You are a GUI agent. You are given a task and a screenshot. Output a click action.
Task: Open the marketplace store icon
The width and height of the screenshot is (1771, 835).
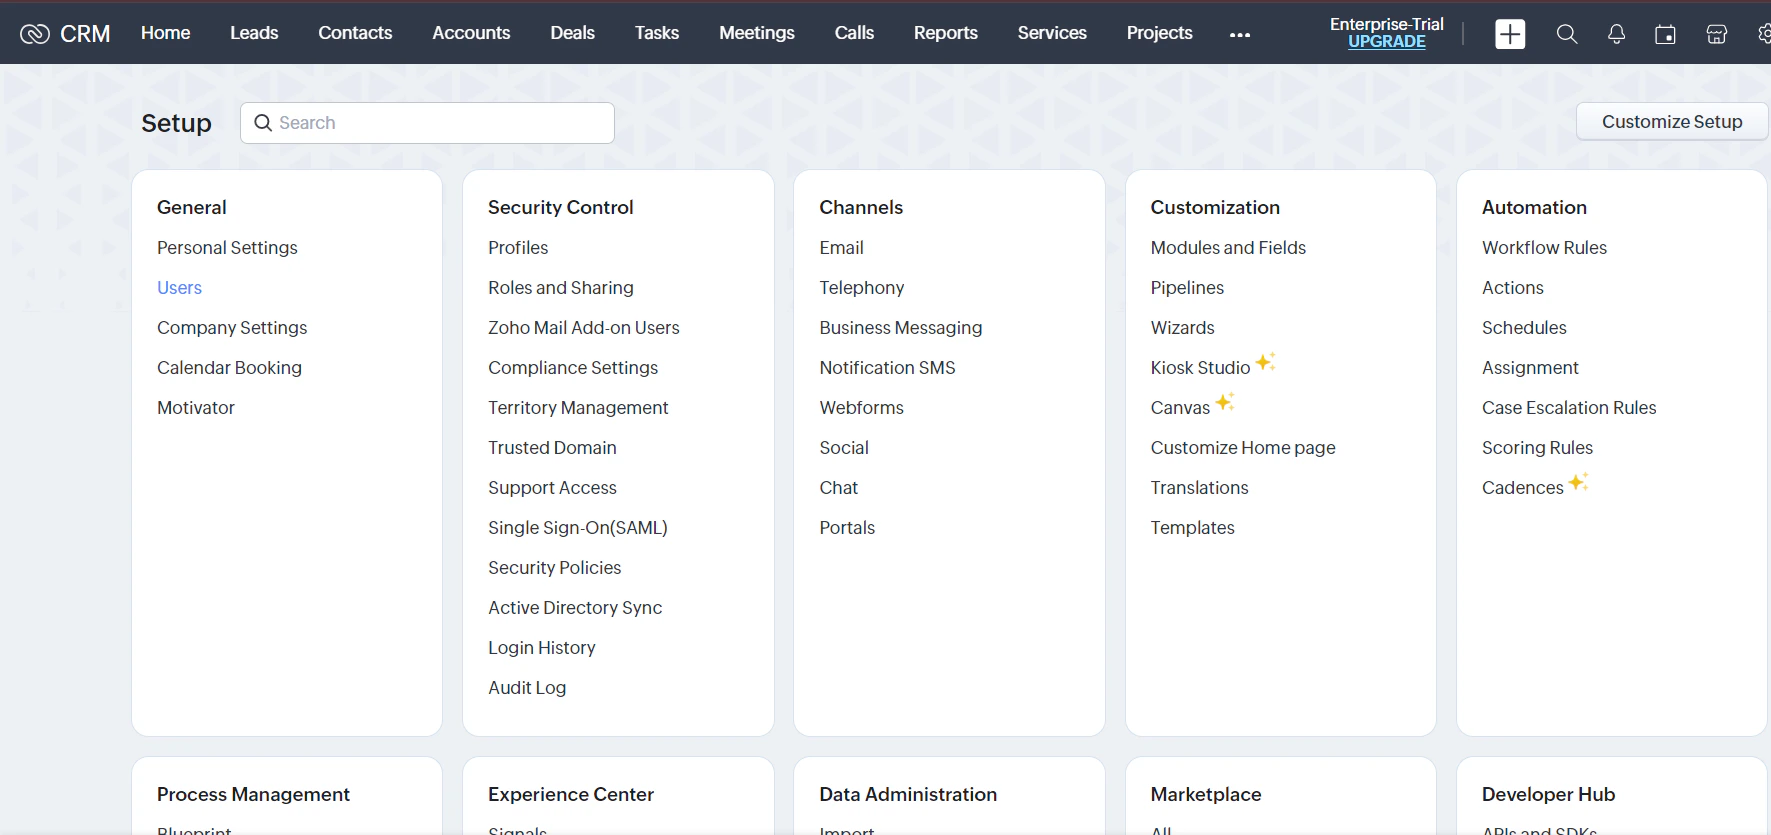click(x=1717, y=34)
